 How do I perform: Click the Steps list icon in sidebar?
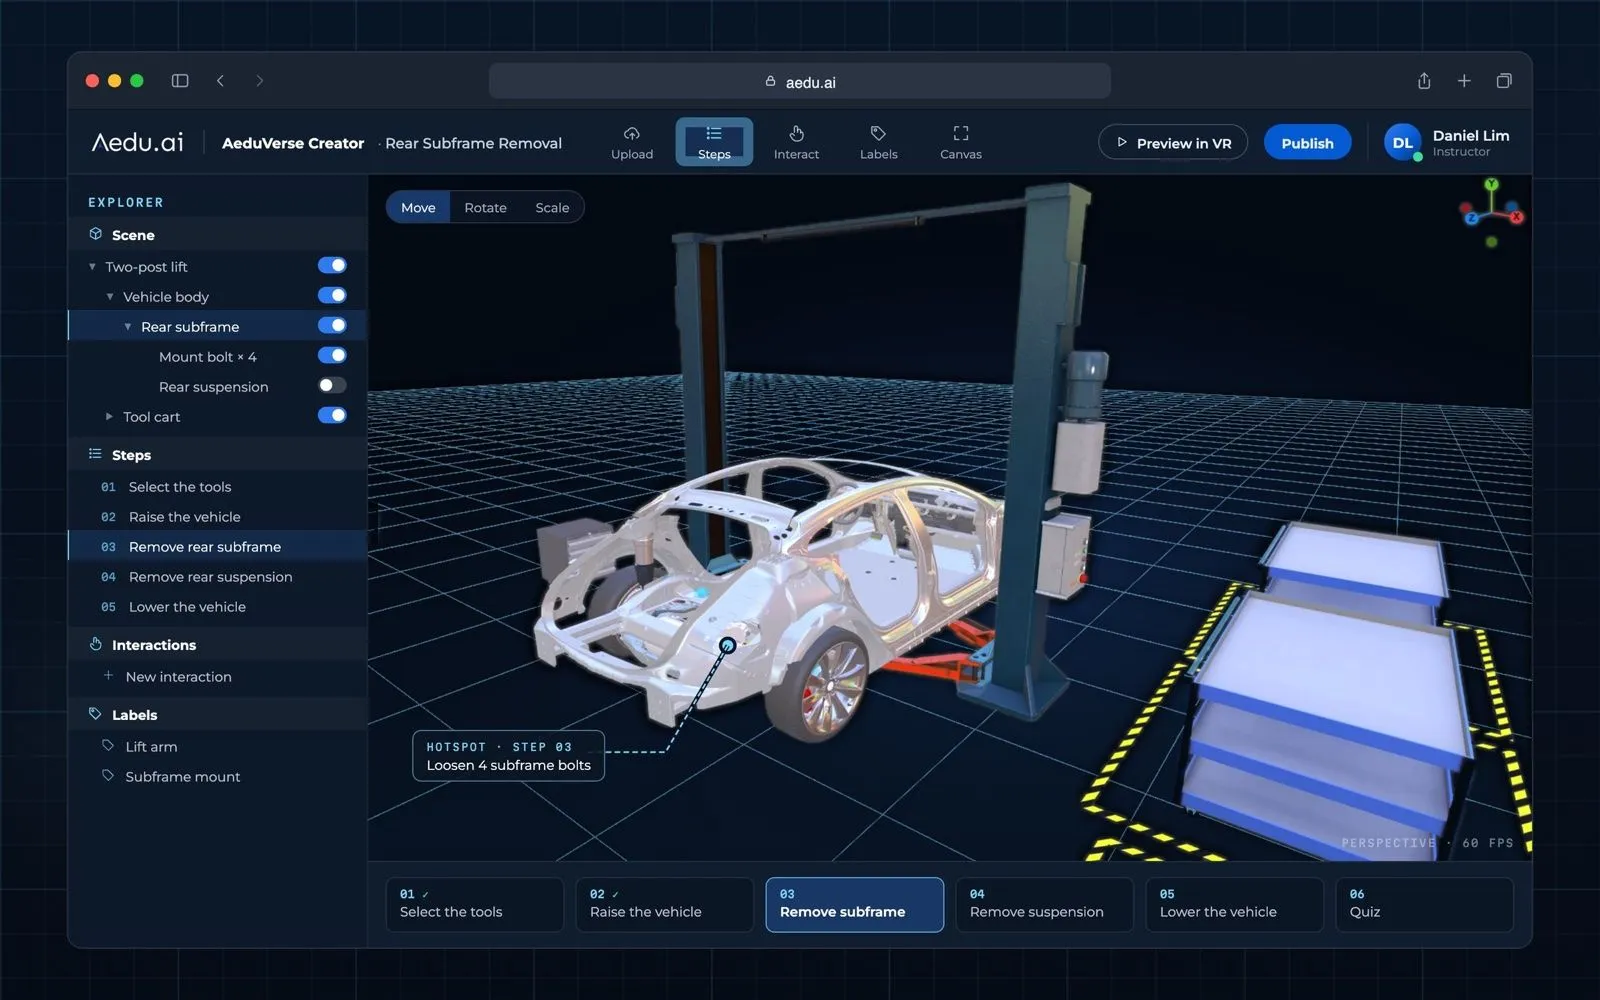[x=95, y=454]
